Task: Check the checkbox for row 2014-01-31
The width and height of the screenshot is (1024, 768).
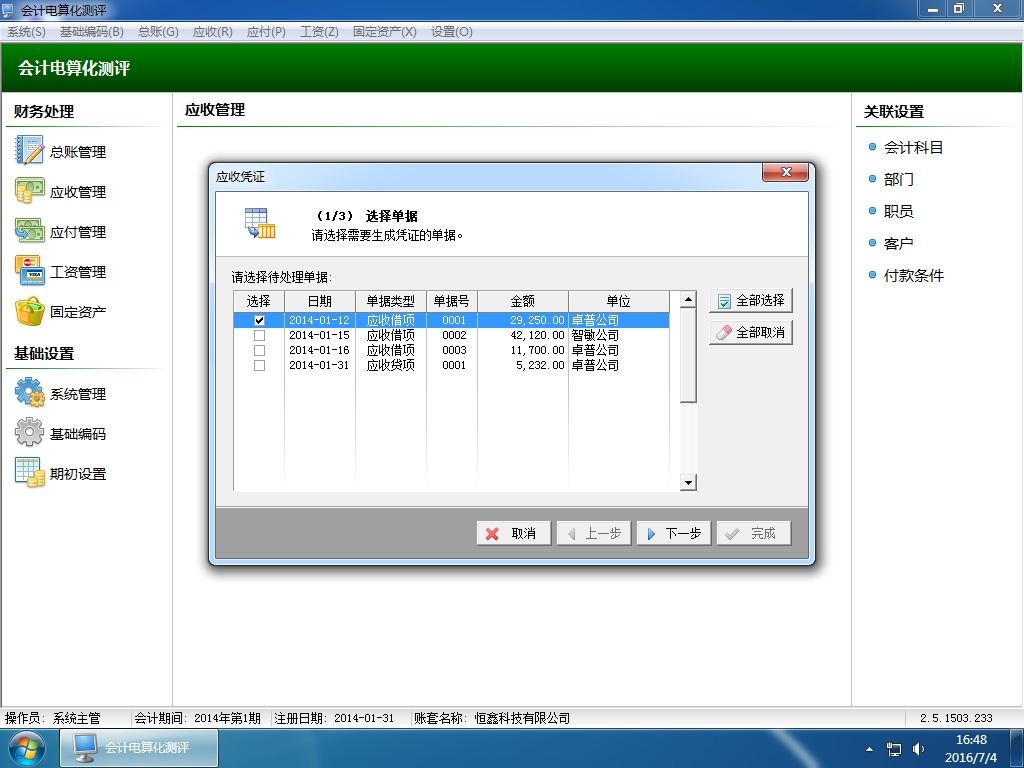Action: pos(259,365)
